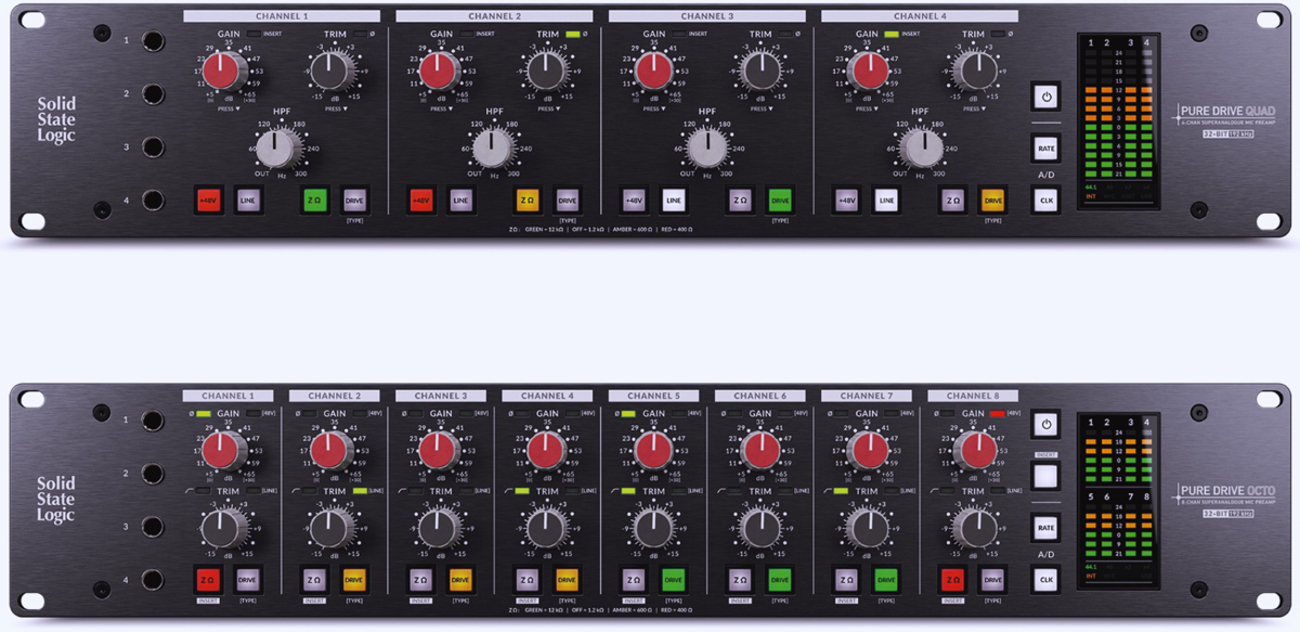Image resolution: width=1300 pixels, height=632 pixels.
Task: Toggle +48V on Quad Channel 3
Action: (x=634, y=200)
